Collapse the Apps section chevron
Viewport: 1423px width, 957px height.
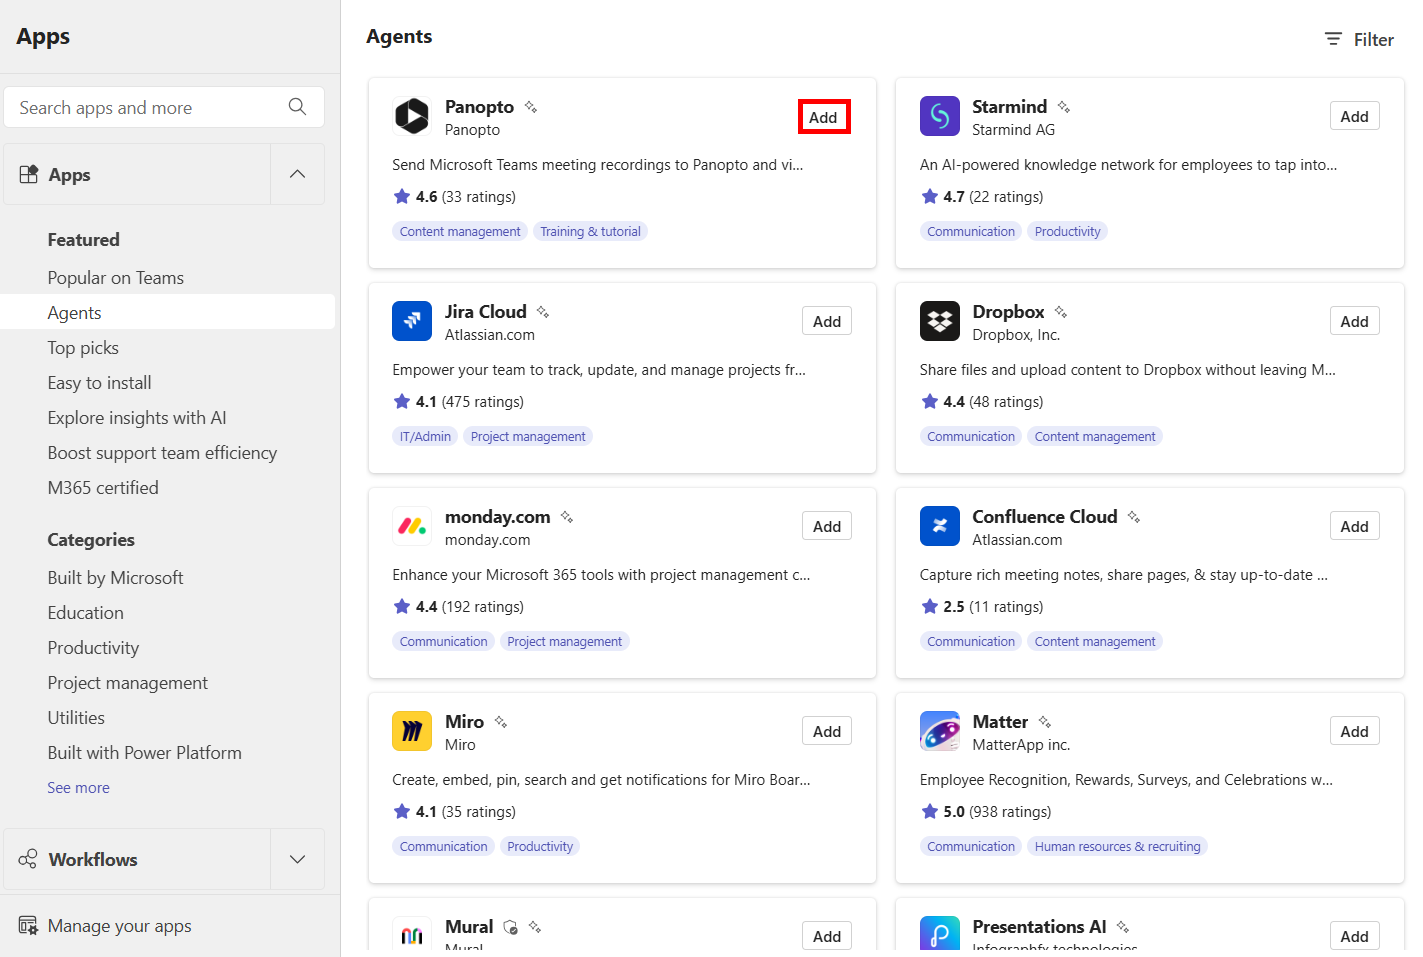point(297,173)
